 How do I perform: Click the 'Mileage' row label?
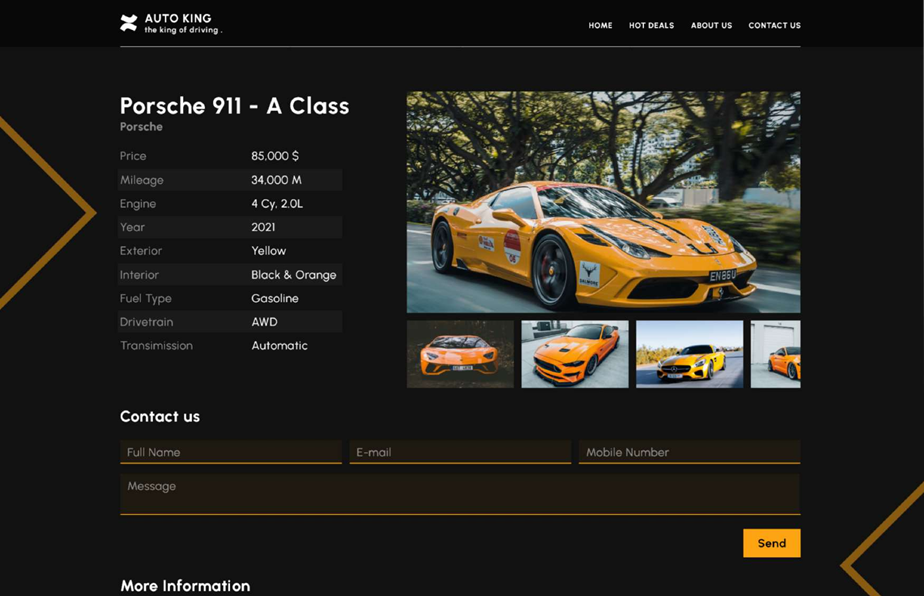click(141, 180)
